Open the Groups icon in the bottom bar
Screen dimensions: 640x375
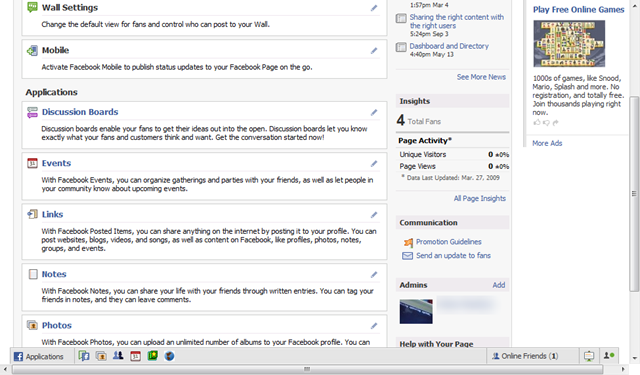(x=118, y=355)
